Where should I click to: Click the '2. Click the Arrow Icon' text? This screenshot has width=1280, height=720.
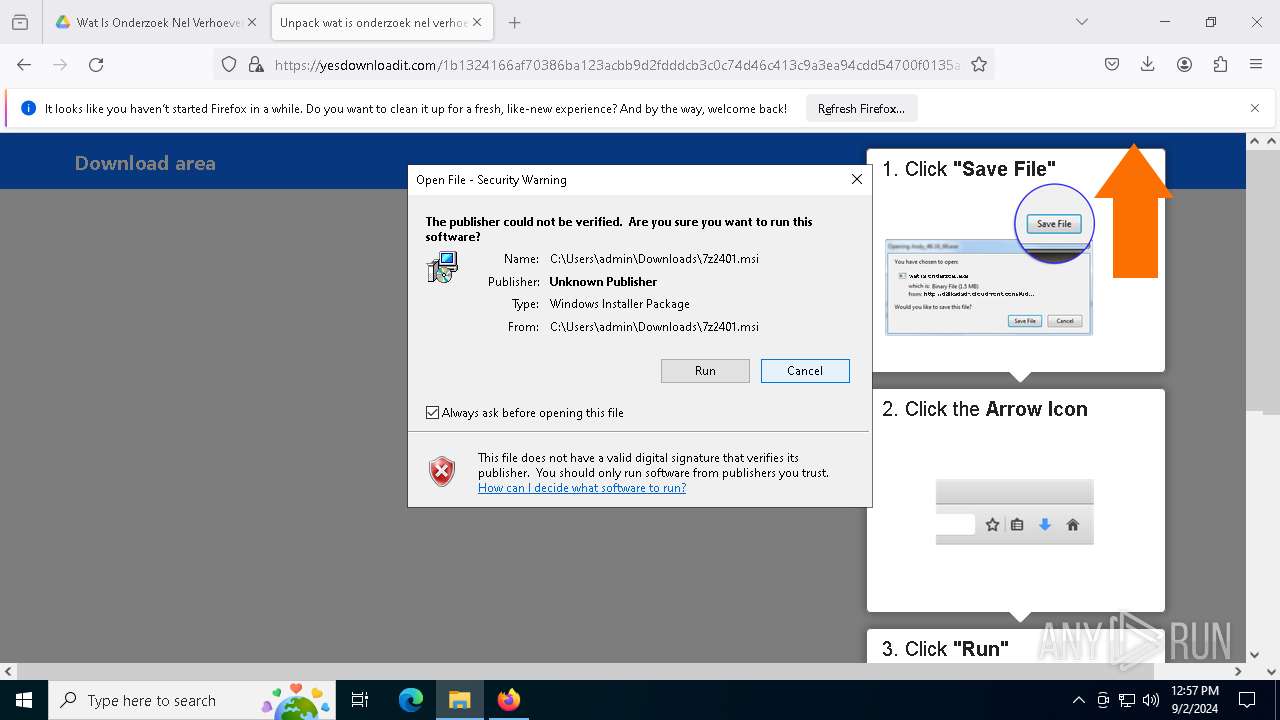pos(985,409)
